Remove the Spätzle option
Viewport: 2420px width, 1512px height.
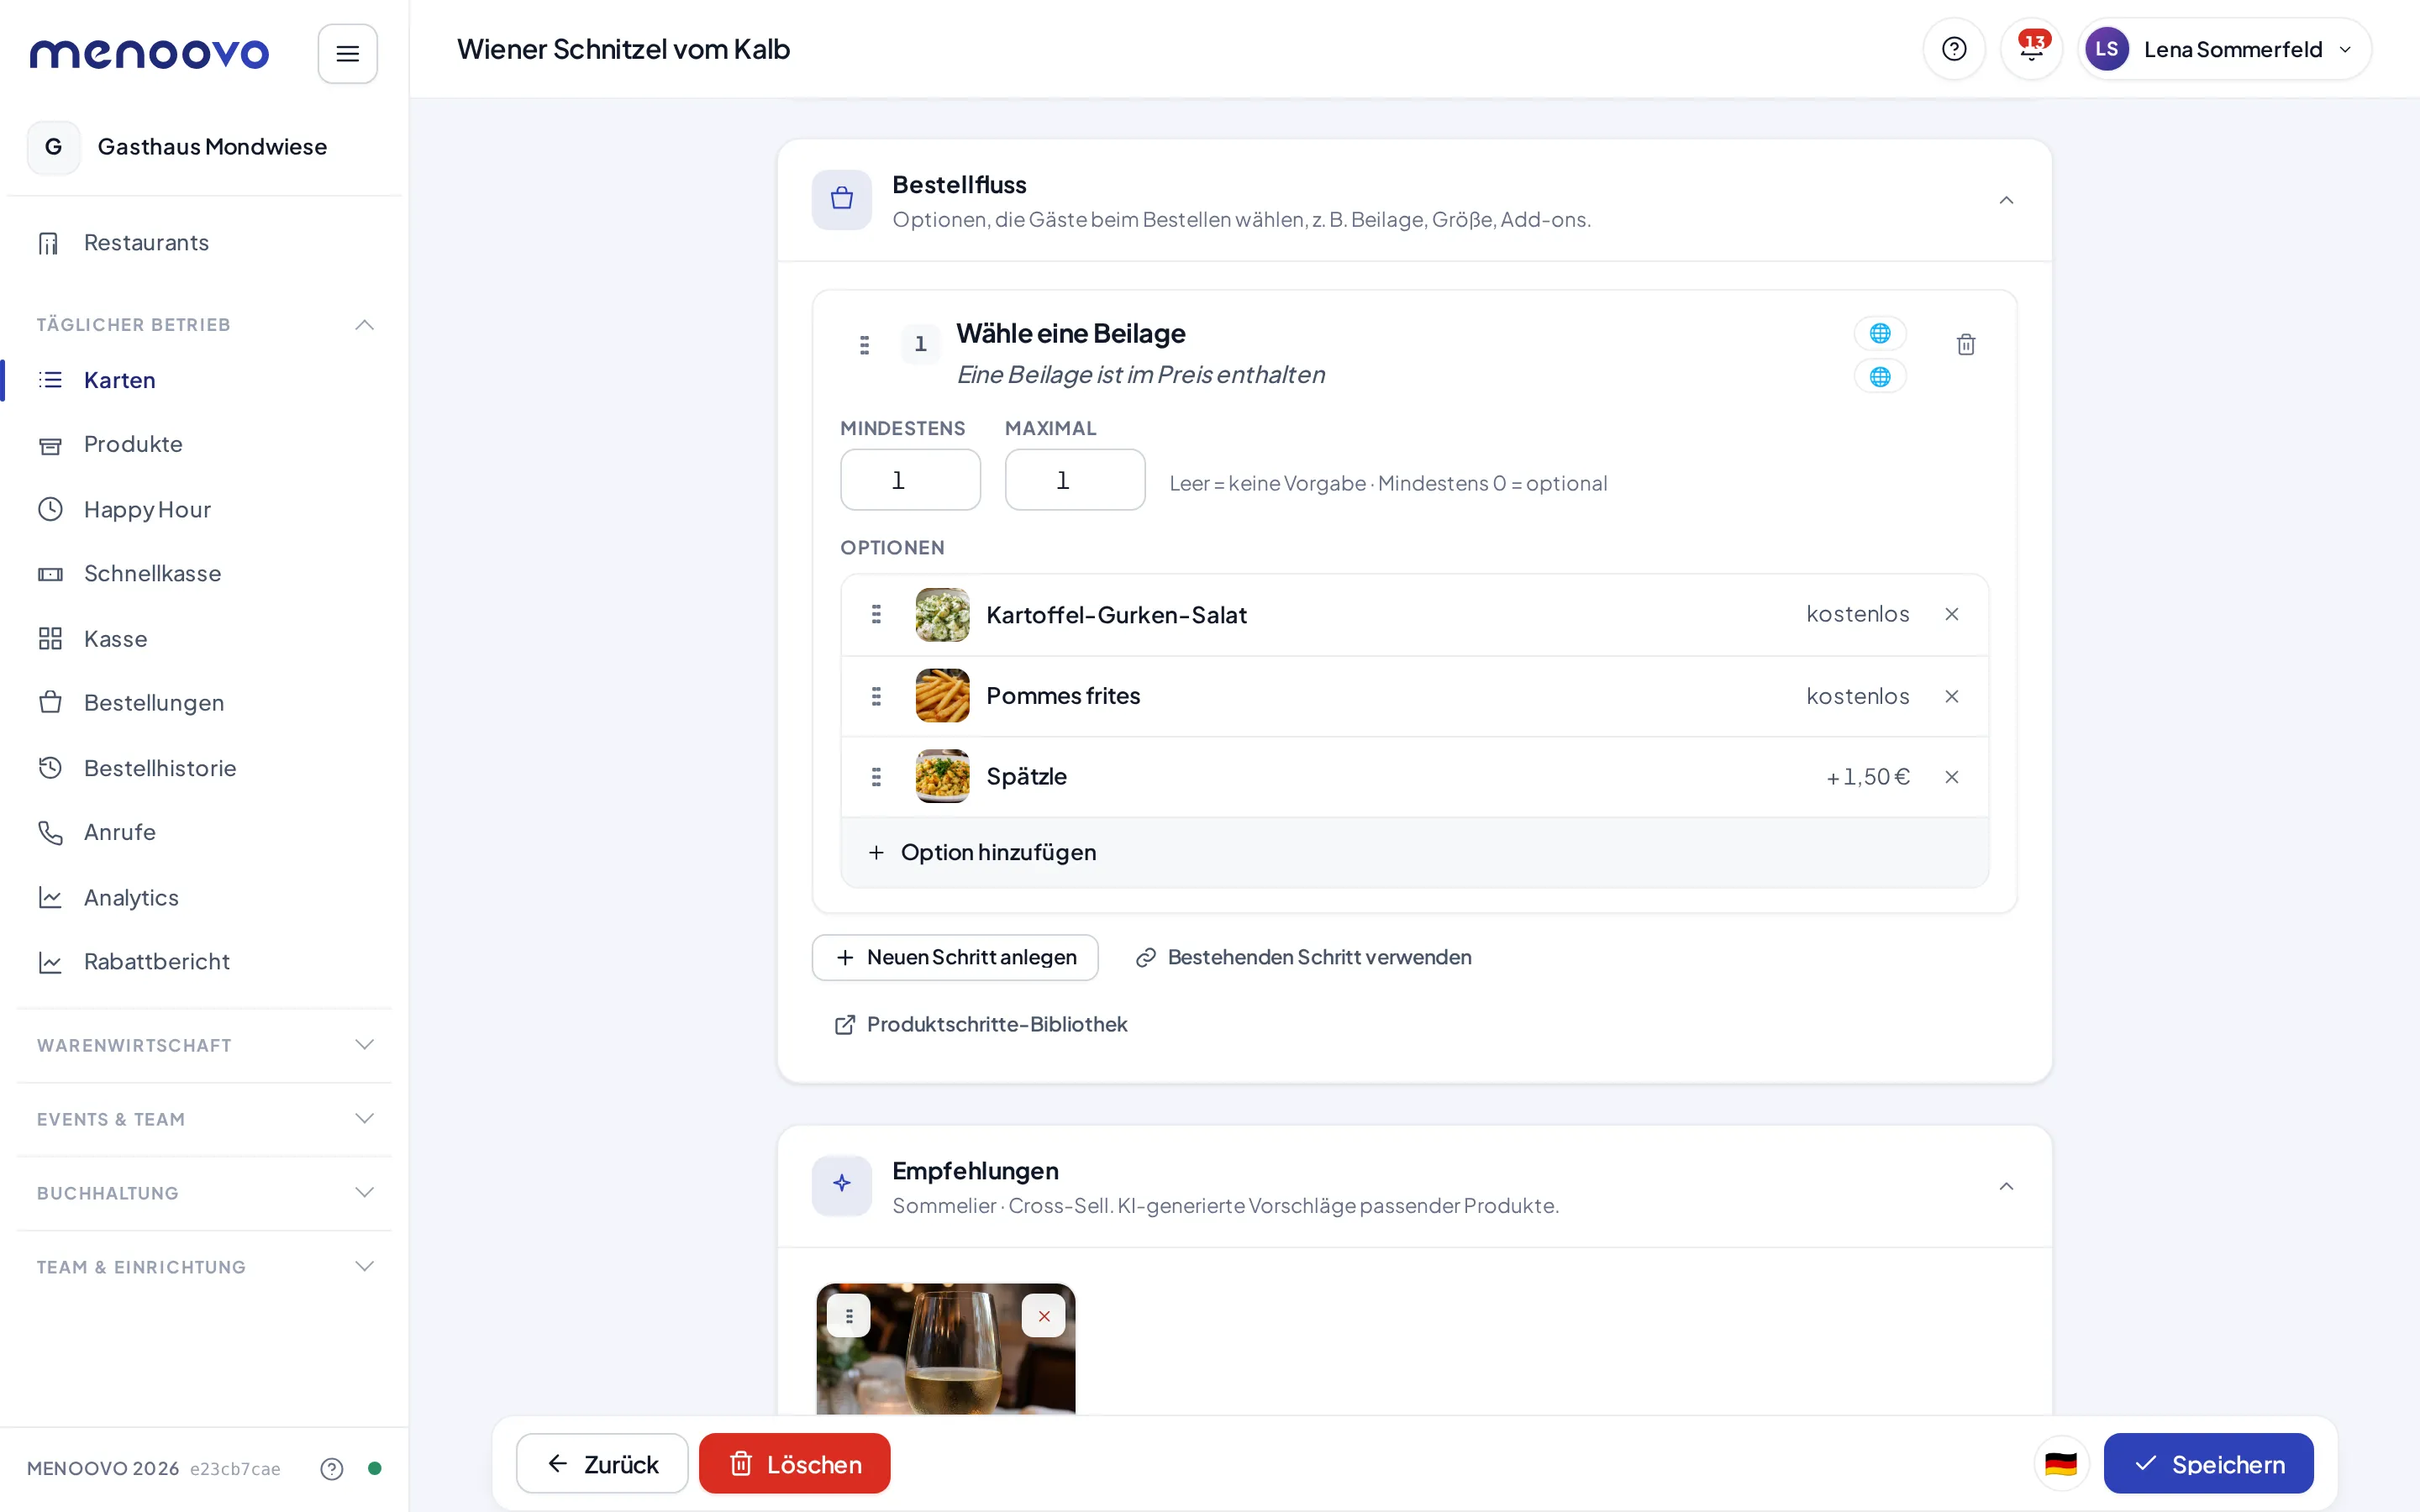tap(1951, 777)
